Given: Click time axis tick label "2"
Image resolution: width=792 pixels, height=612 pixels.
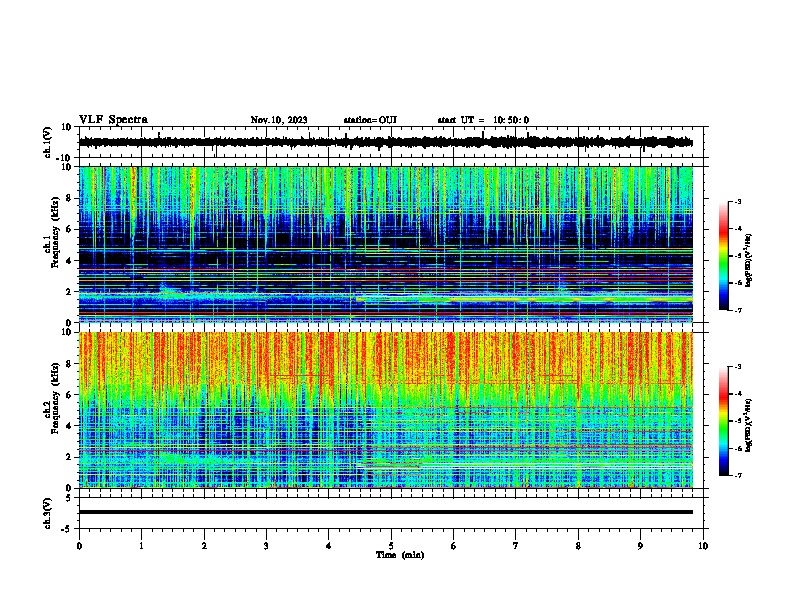Looking at the screenshot, I should [204, 546].
